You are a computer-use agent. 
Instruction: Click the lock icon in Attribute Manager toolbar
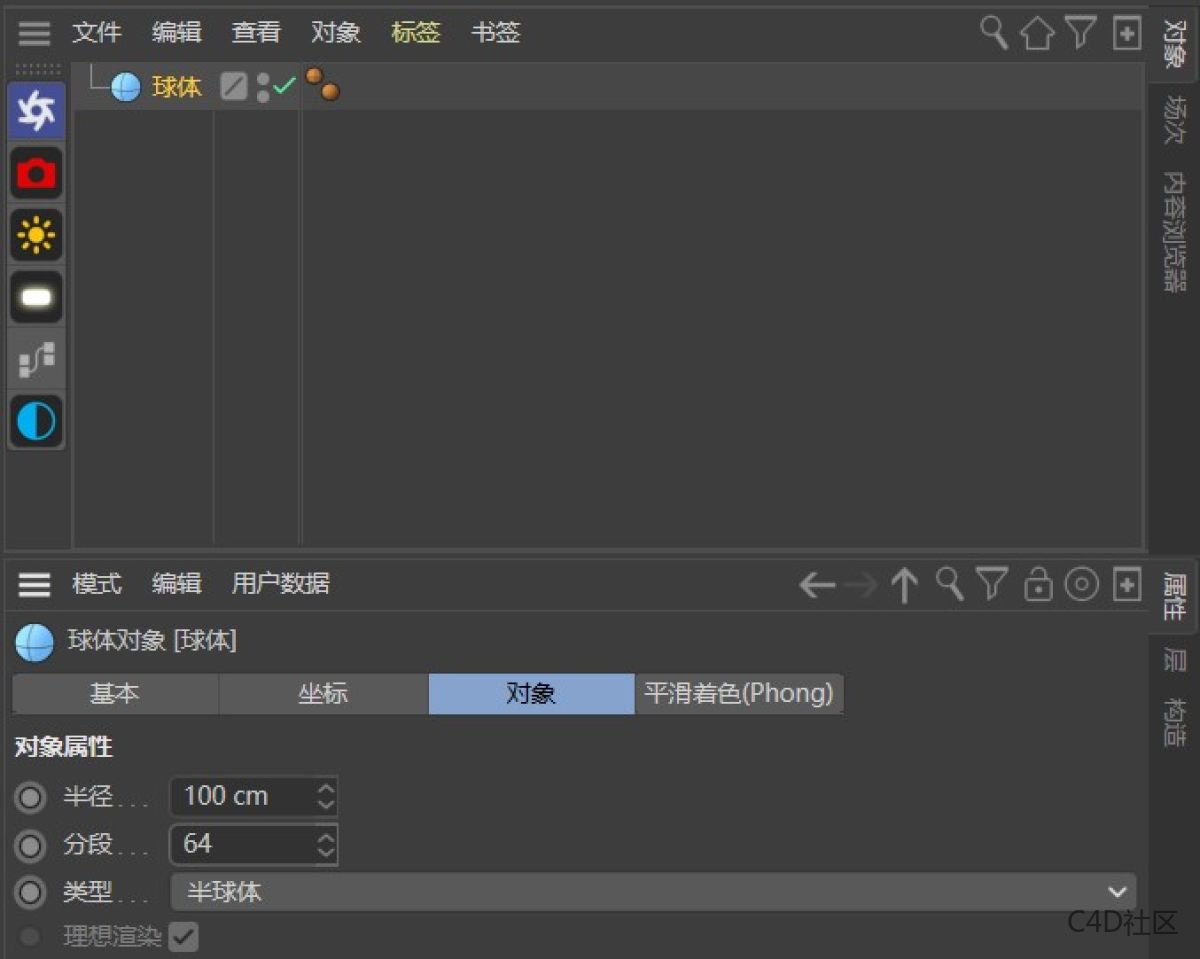pos(1038,585)
